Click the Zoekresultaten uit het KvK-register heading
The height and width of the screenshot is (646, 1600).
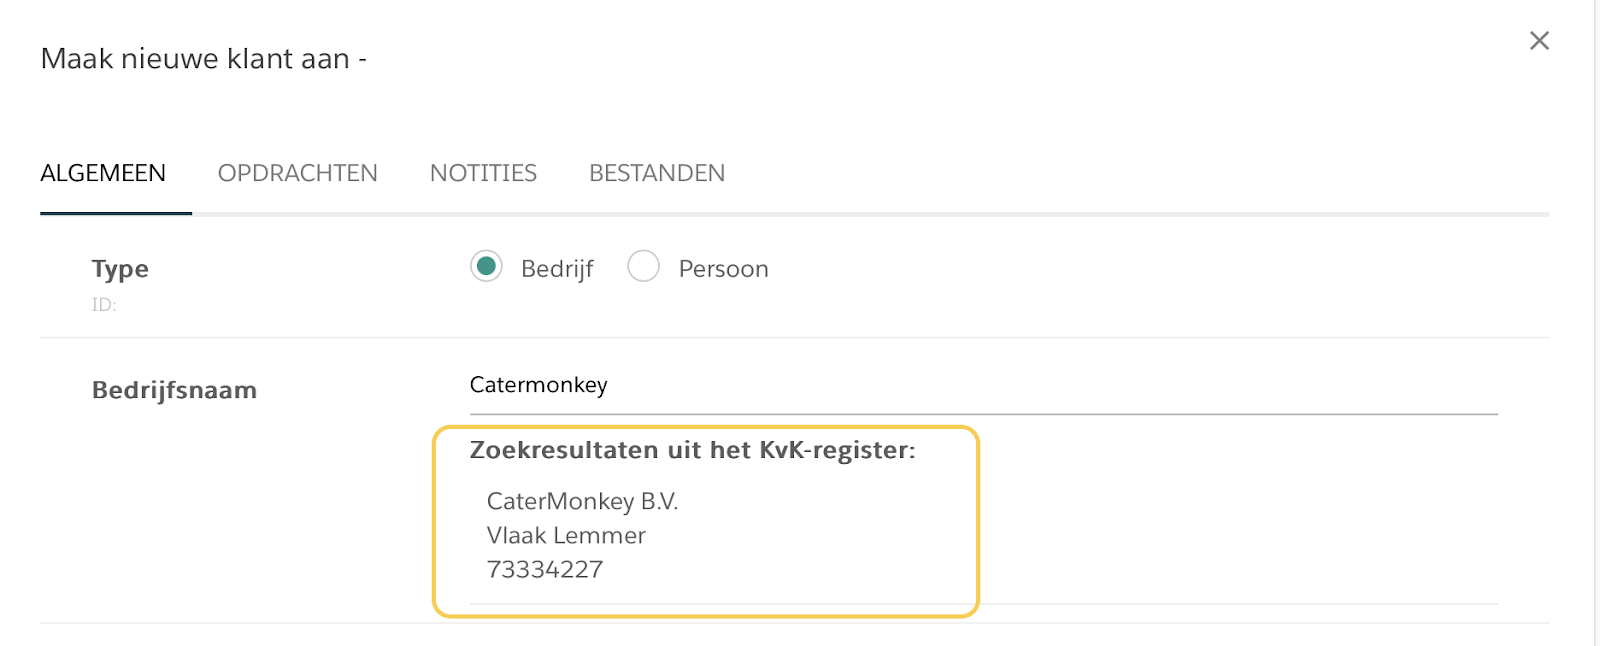[x=692, y=450]
